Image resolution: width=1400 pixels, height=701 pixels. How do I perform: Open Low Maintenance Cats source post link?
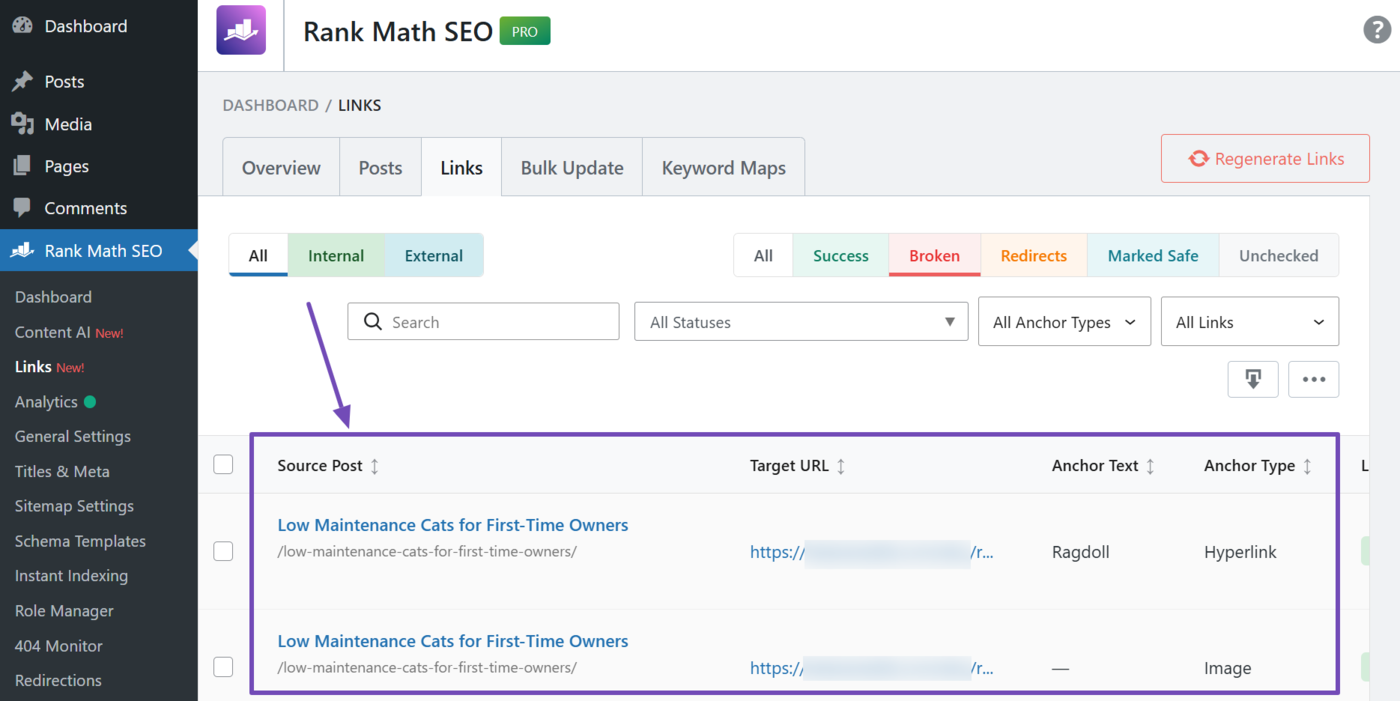pos(452,524)
